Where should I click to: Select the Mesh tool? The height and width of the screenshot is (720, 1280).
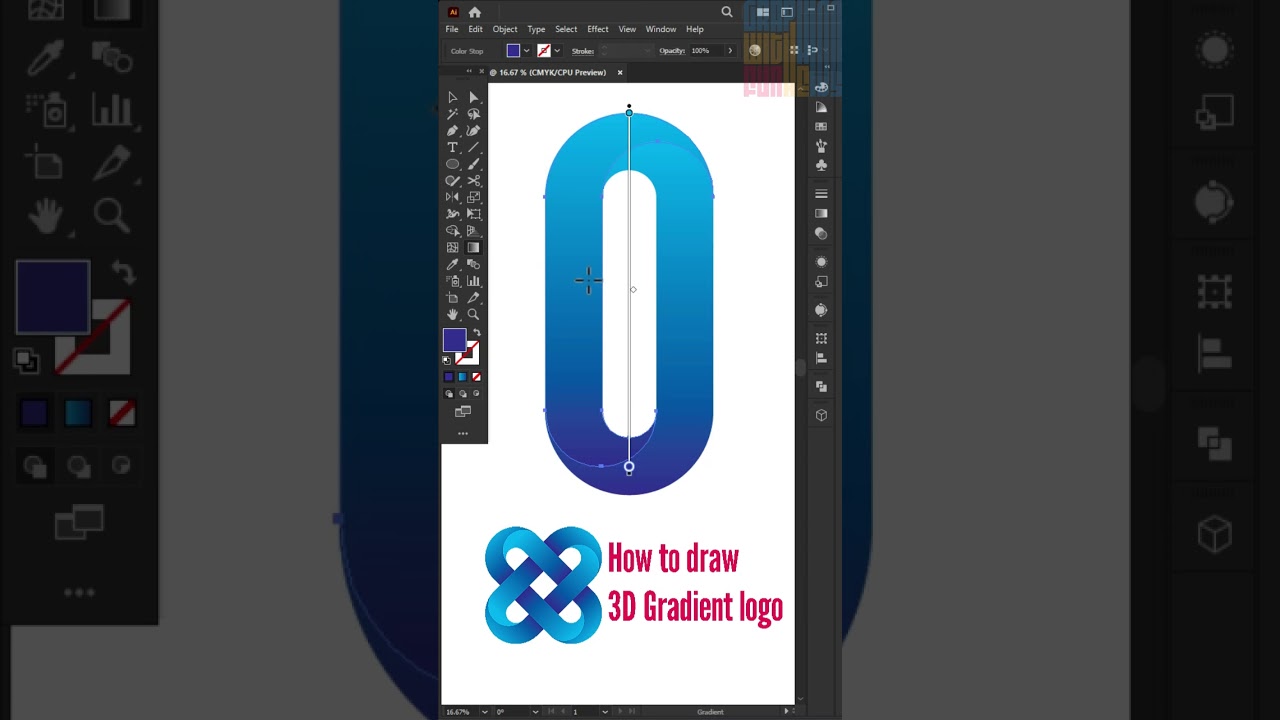tap(452, 247)
